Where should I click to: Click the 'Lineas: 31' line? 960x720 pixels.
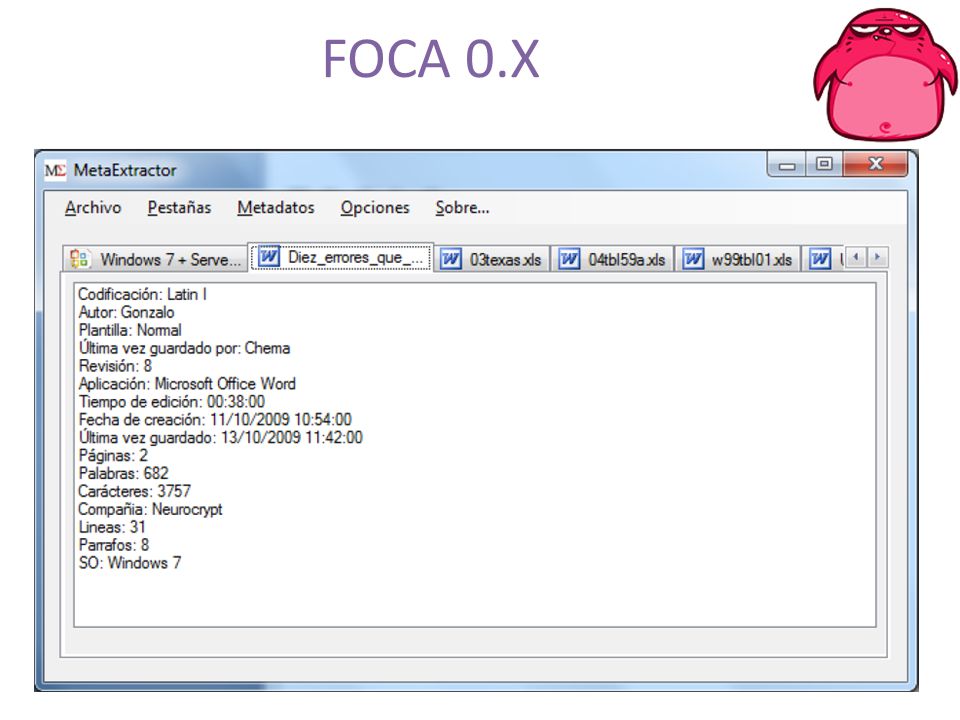[x=113, y=527]
